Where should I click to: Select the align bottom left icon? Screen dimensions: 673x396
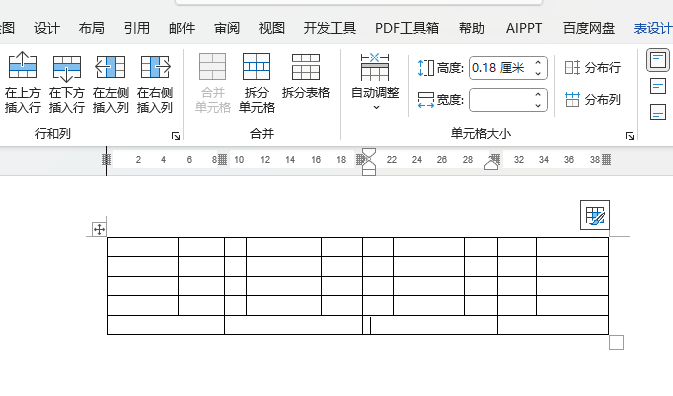(x=658, y=112)
